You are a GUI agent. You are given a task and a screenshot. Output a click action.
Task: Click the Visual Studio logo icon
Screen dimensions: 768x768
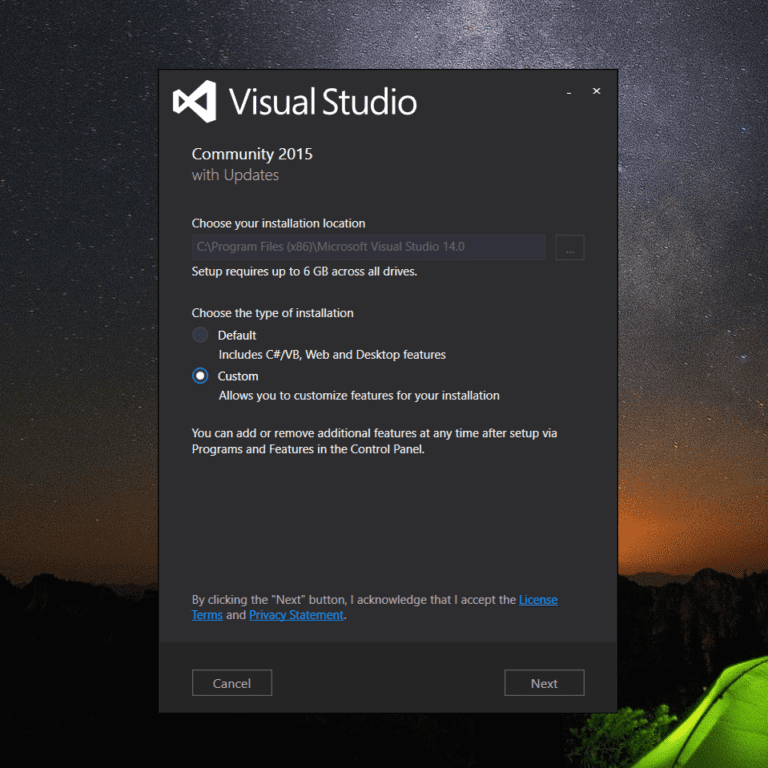[194, 102]
